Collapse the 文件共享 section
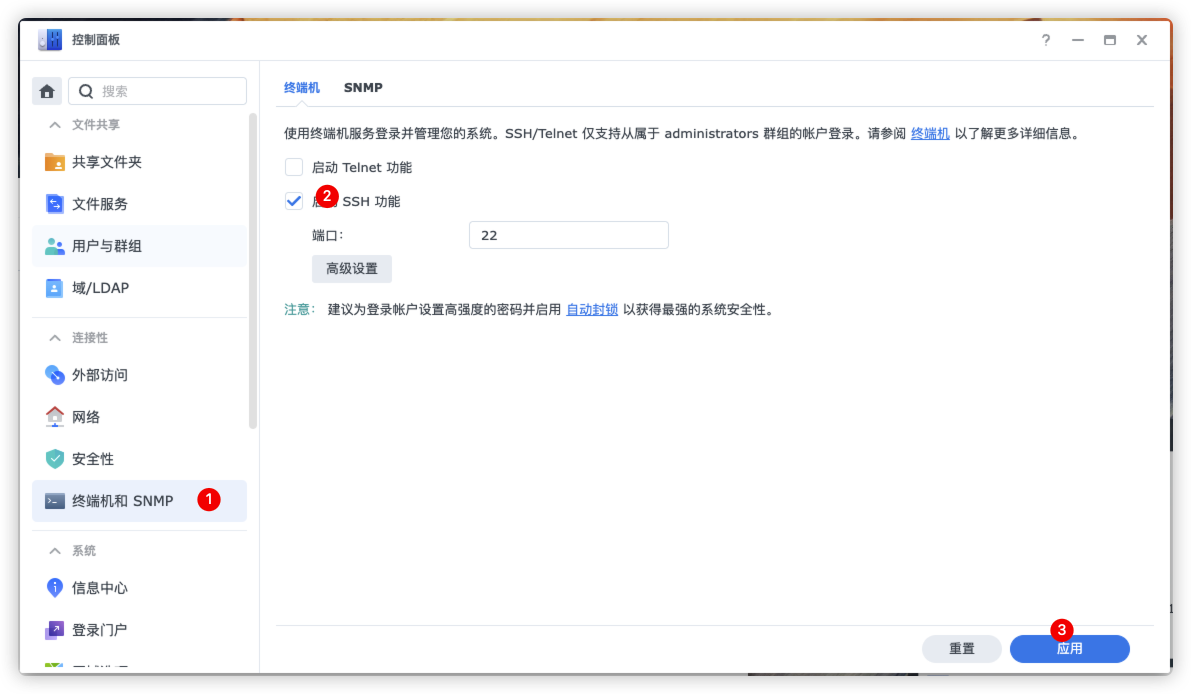The image size is (1191, 694). click(x=55, y=125)
